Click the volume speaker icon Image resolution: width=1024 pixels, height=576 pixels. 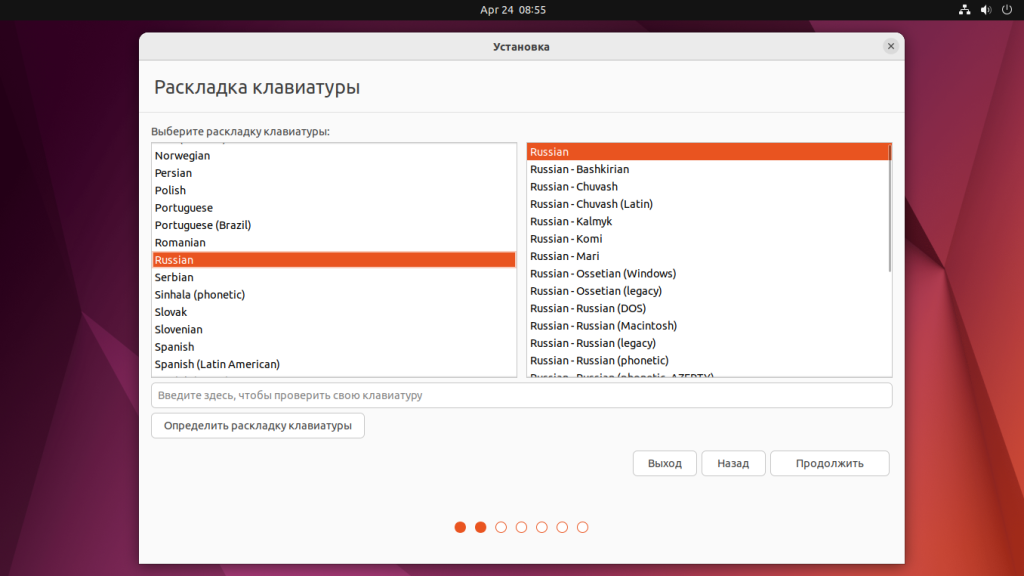[x=986, y=10]
